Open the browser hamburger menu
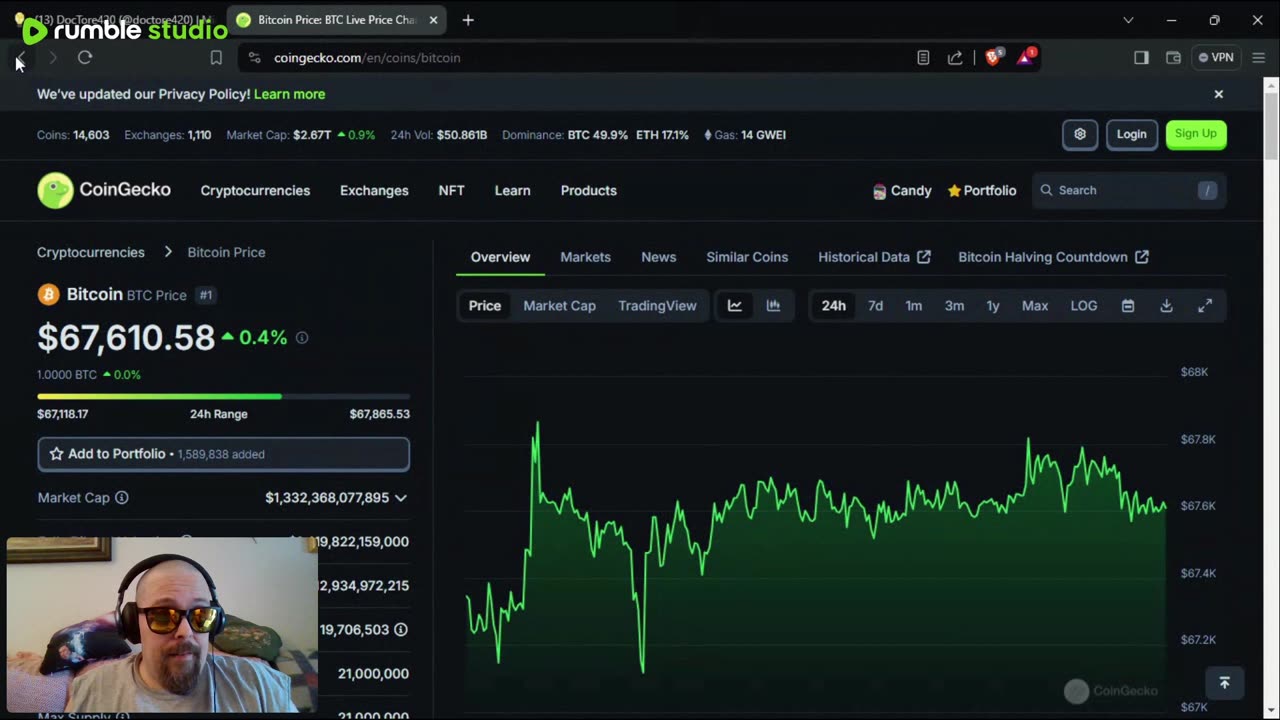Image resolution: width=1280 pixels, height=720 pixels. click(x=1259, y=58)
